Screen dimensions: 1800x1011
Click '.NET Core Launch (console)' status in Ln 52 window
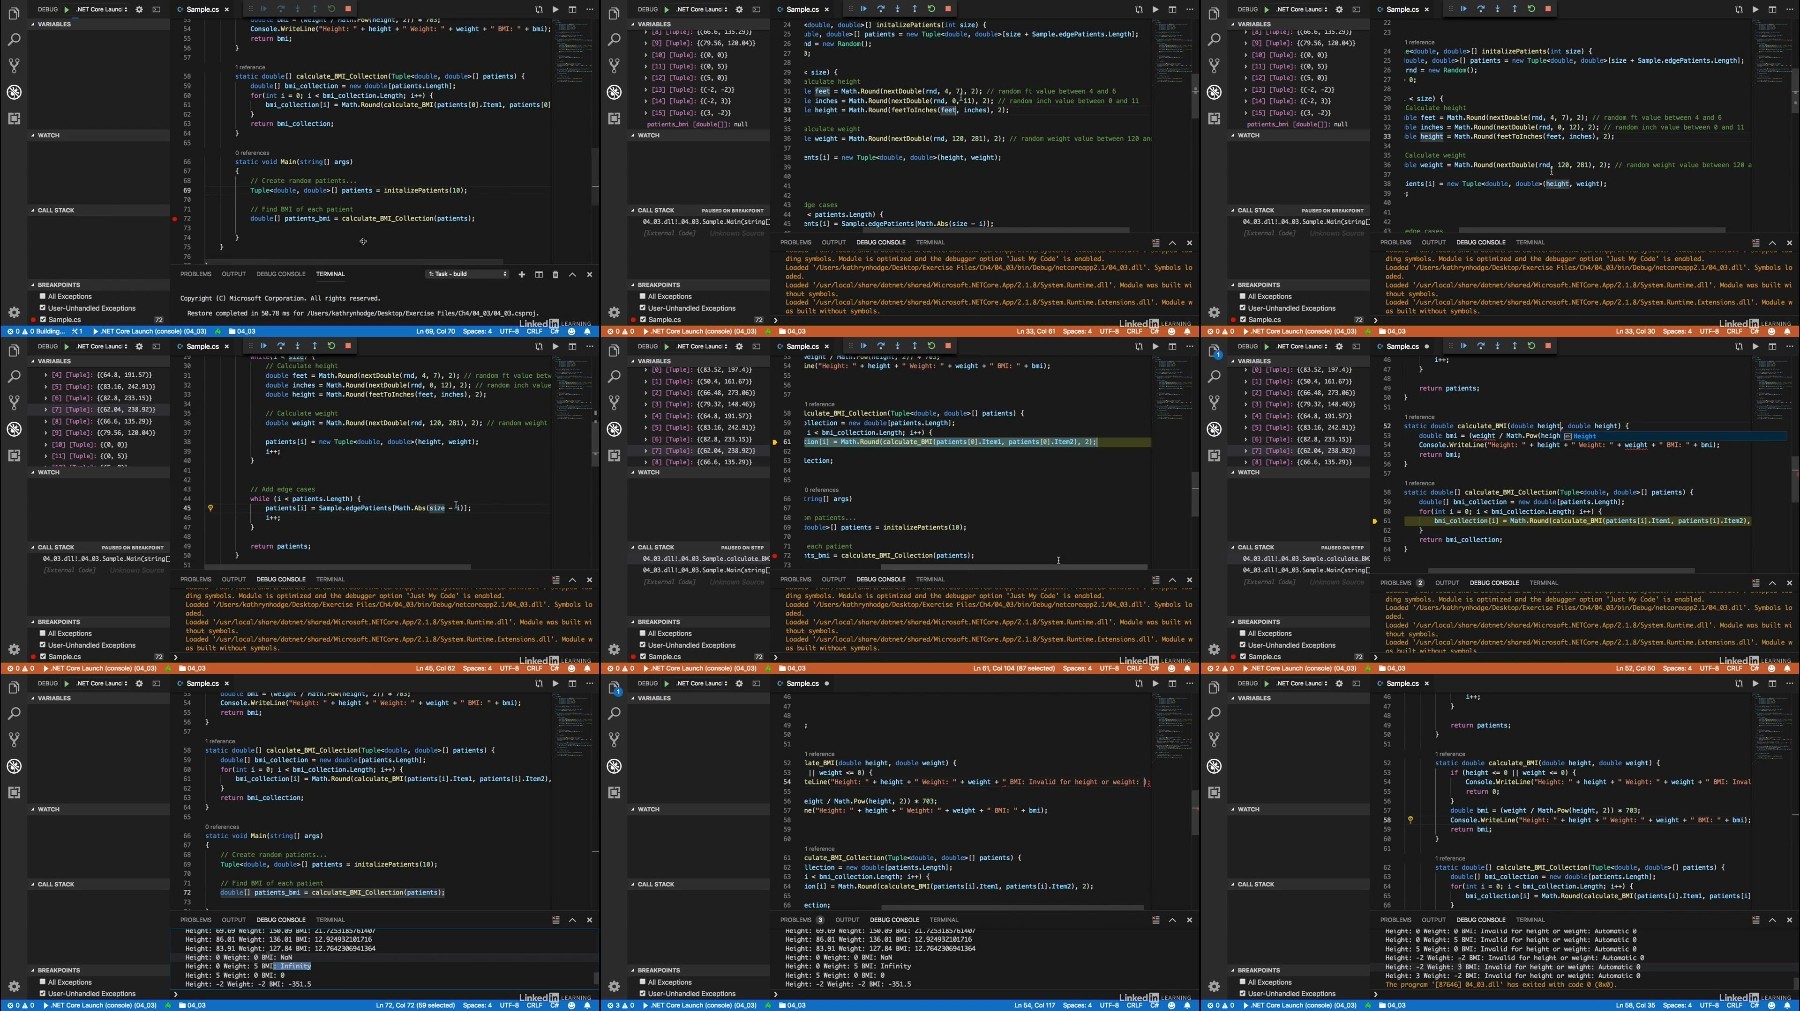[1299, 669]
